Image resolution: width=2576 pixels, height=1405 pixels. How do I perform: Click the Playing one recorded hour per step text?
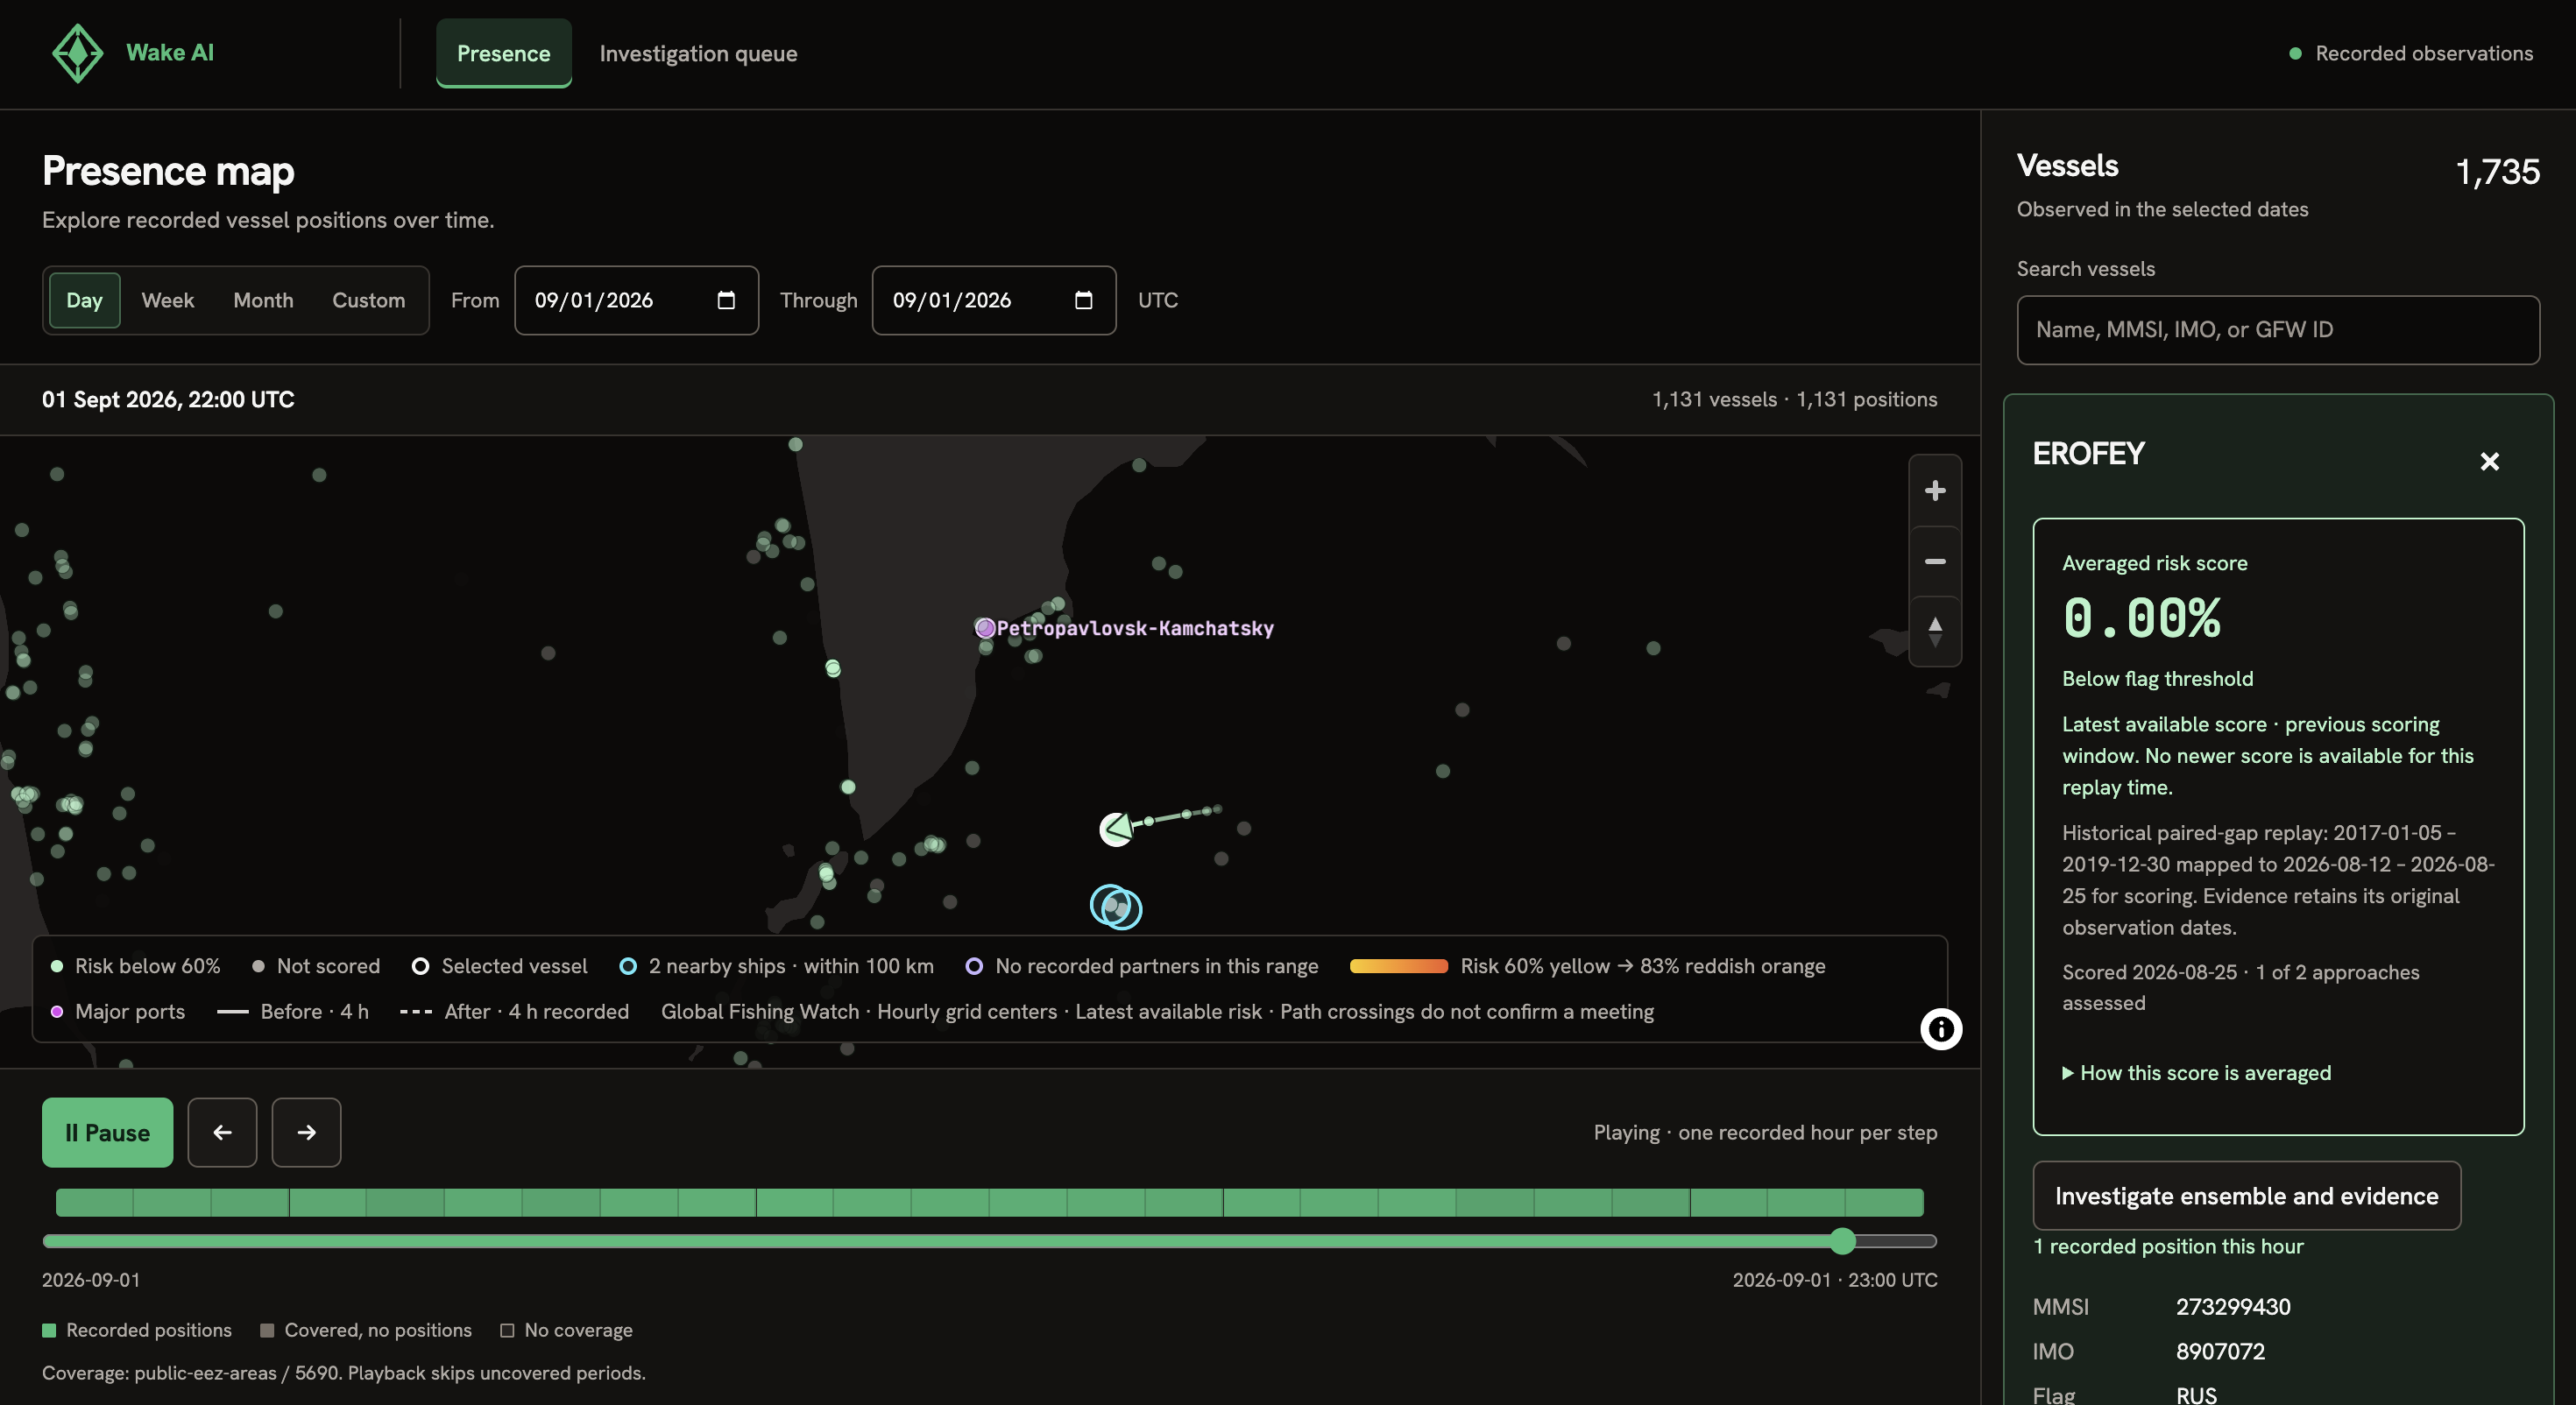click(x=1765, y=1133)
